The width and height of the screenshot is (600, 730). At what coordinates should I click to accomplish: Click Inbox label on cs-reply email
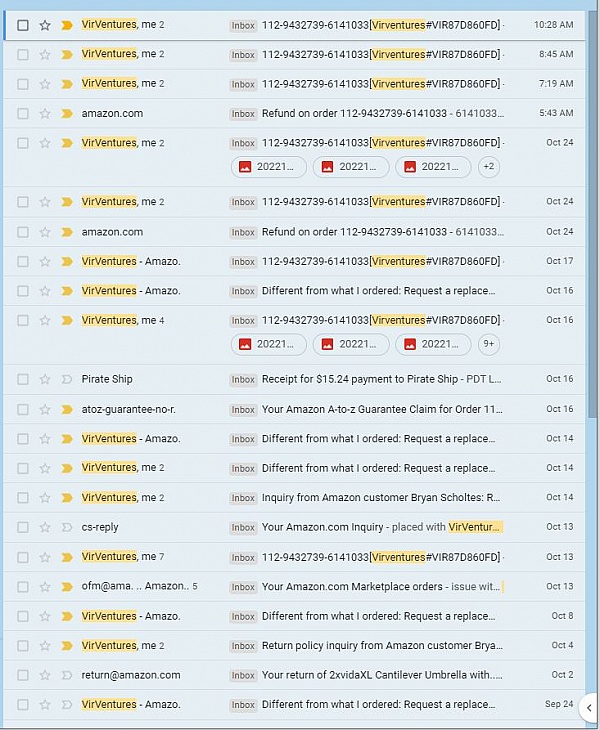[x=243, y=528]
